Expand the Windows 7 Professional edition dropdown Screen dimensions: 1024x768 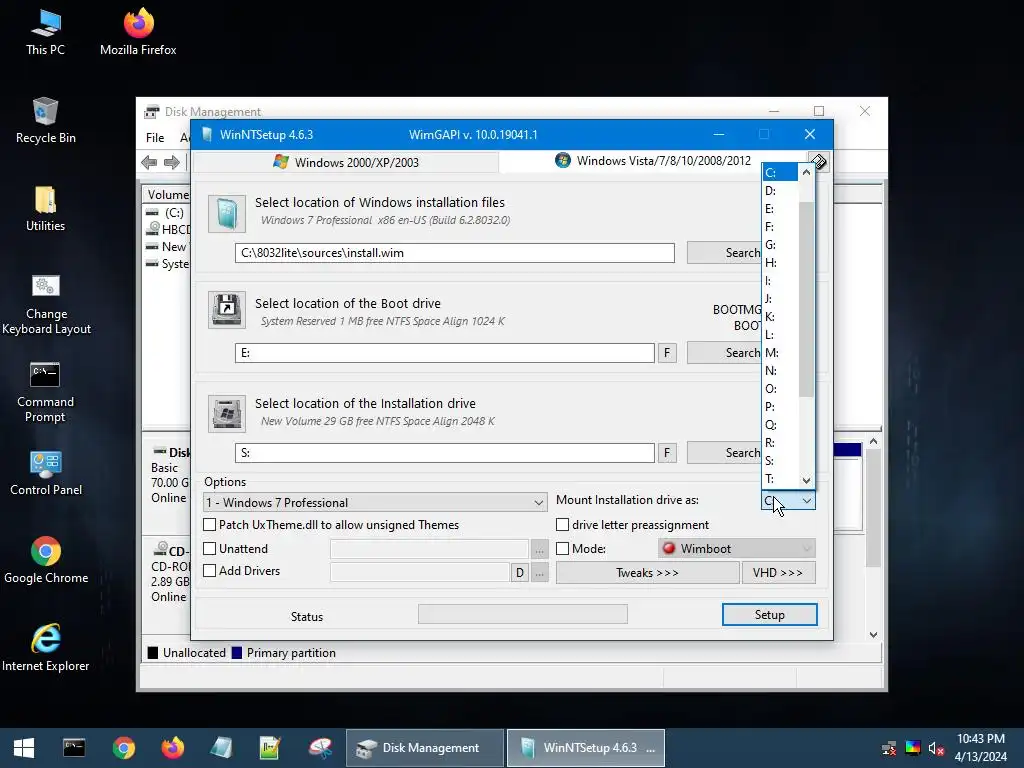click(x=375, y=502)
